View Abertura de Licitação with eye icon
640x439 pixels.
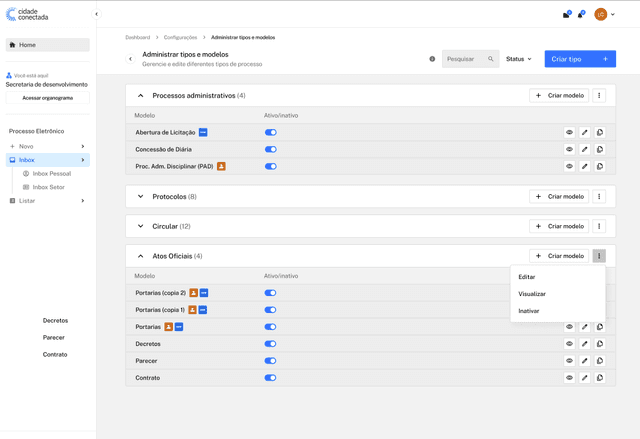569,132
